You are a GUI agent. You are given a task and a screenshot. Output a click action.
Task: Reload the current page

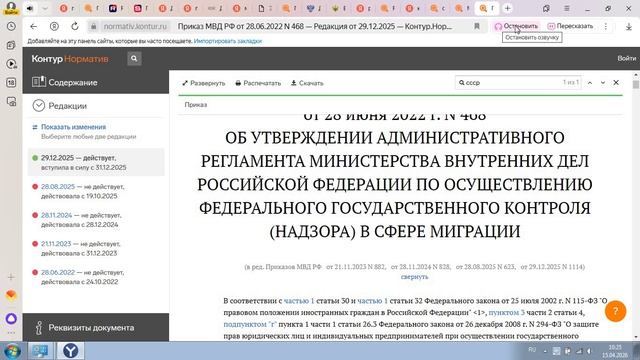point(75,26)
